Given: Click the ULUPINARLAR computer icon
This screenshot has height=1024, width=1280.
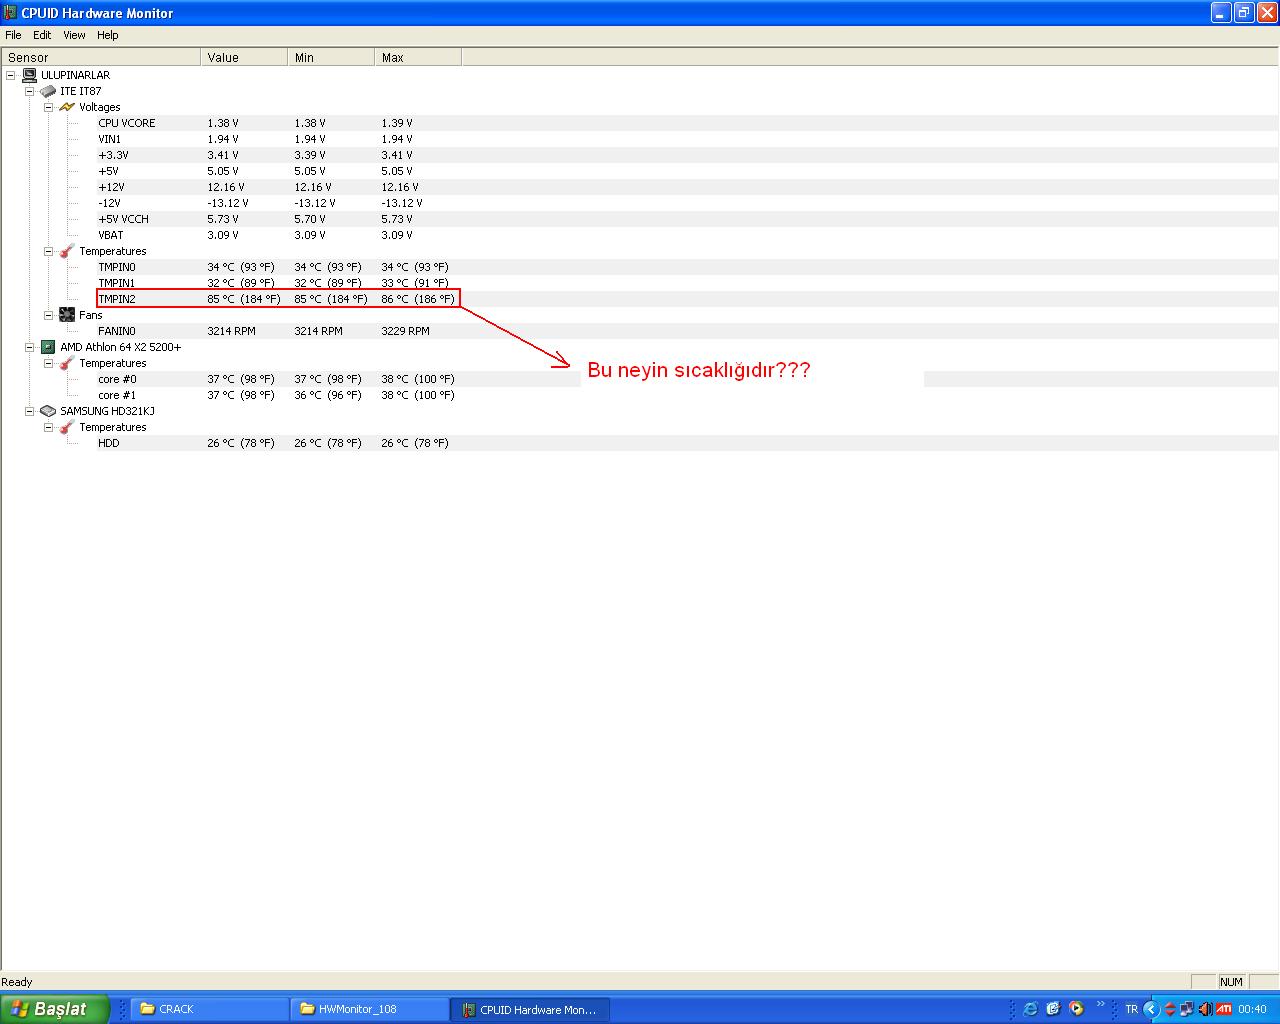Looking at the screenshot, I should pos(29,75).
